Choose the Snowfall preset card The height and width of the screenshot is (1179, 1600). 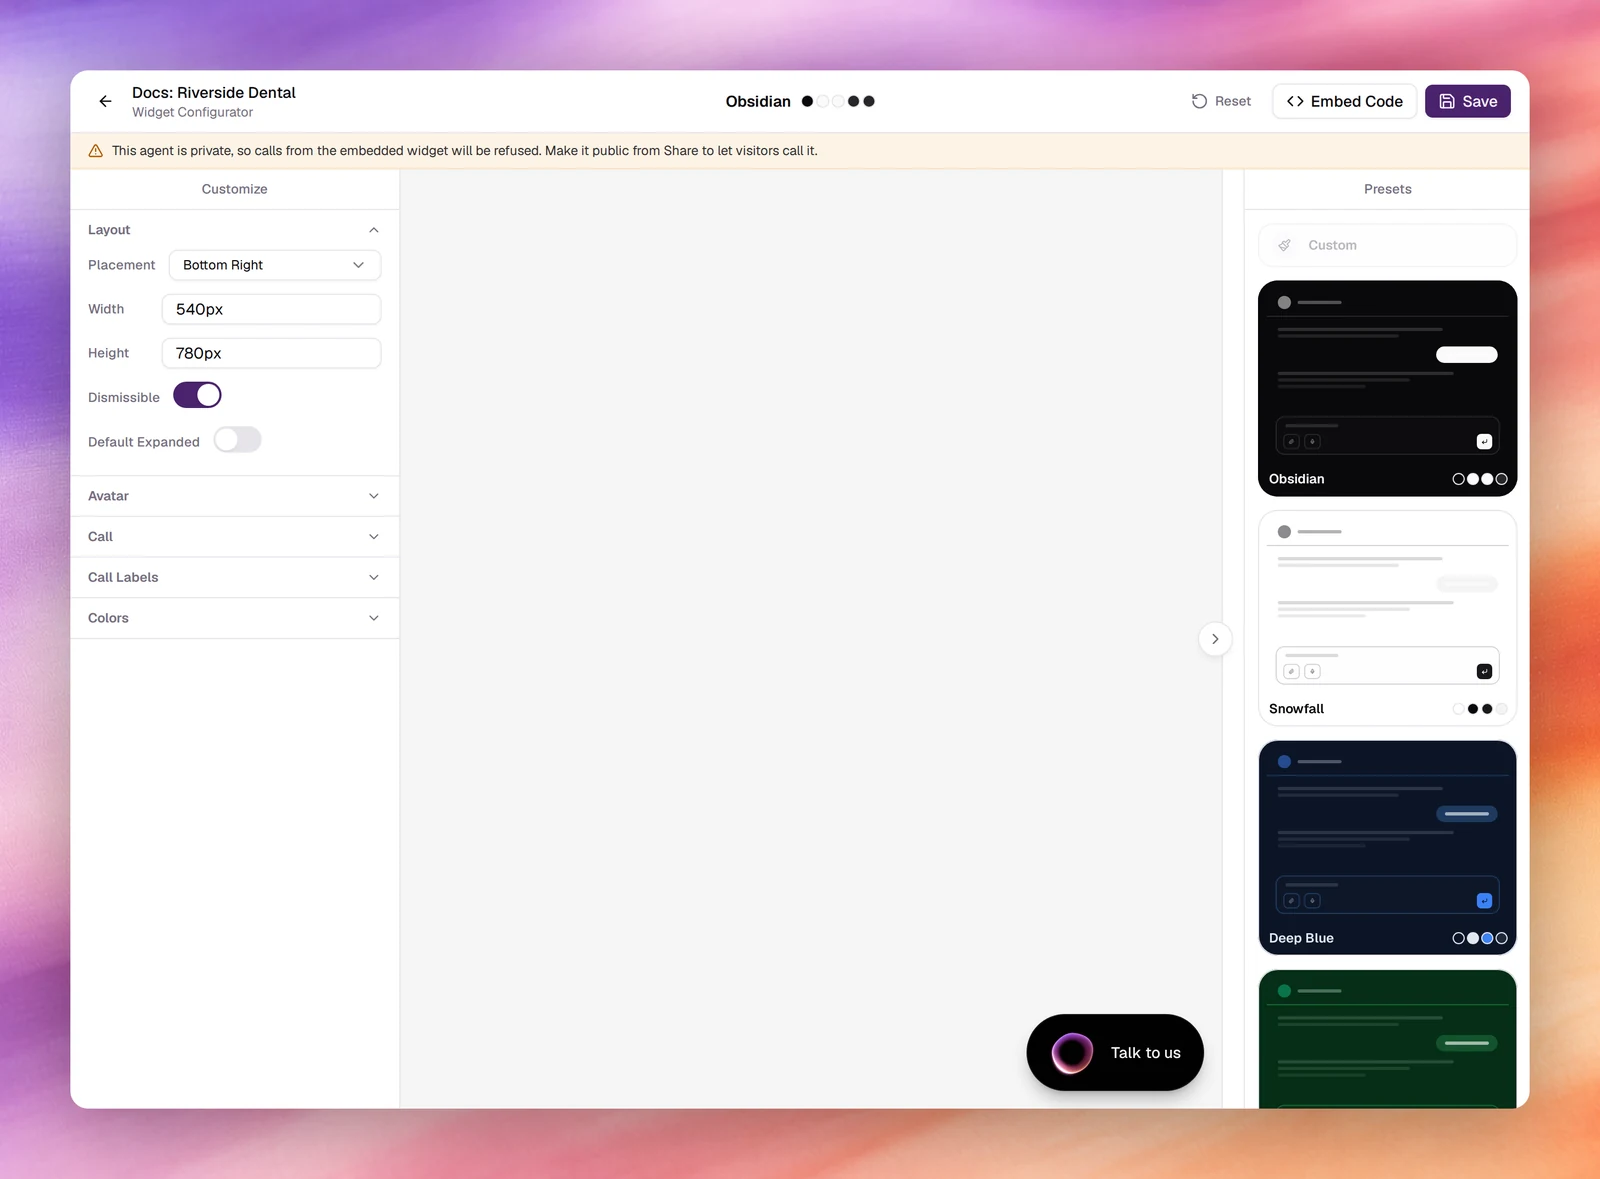click(x=1387, y=618)
